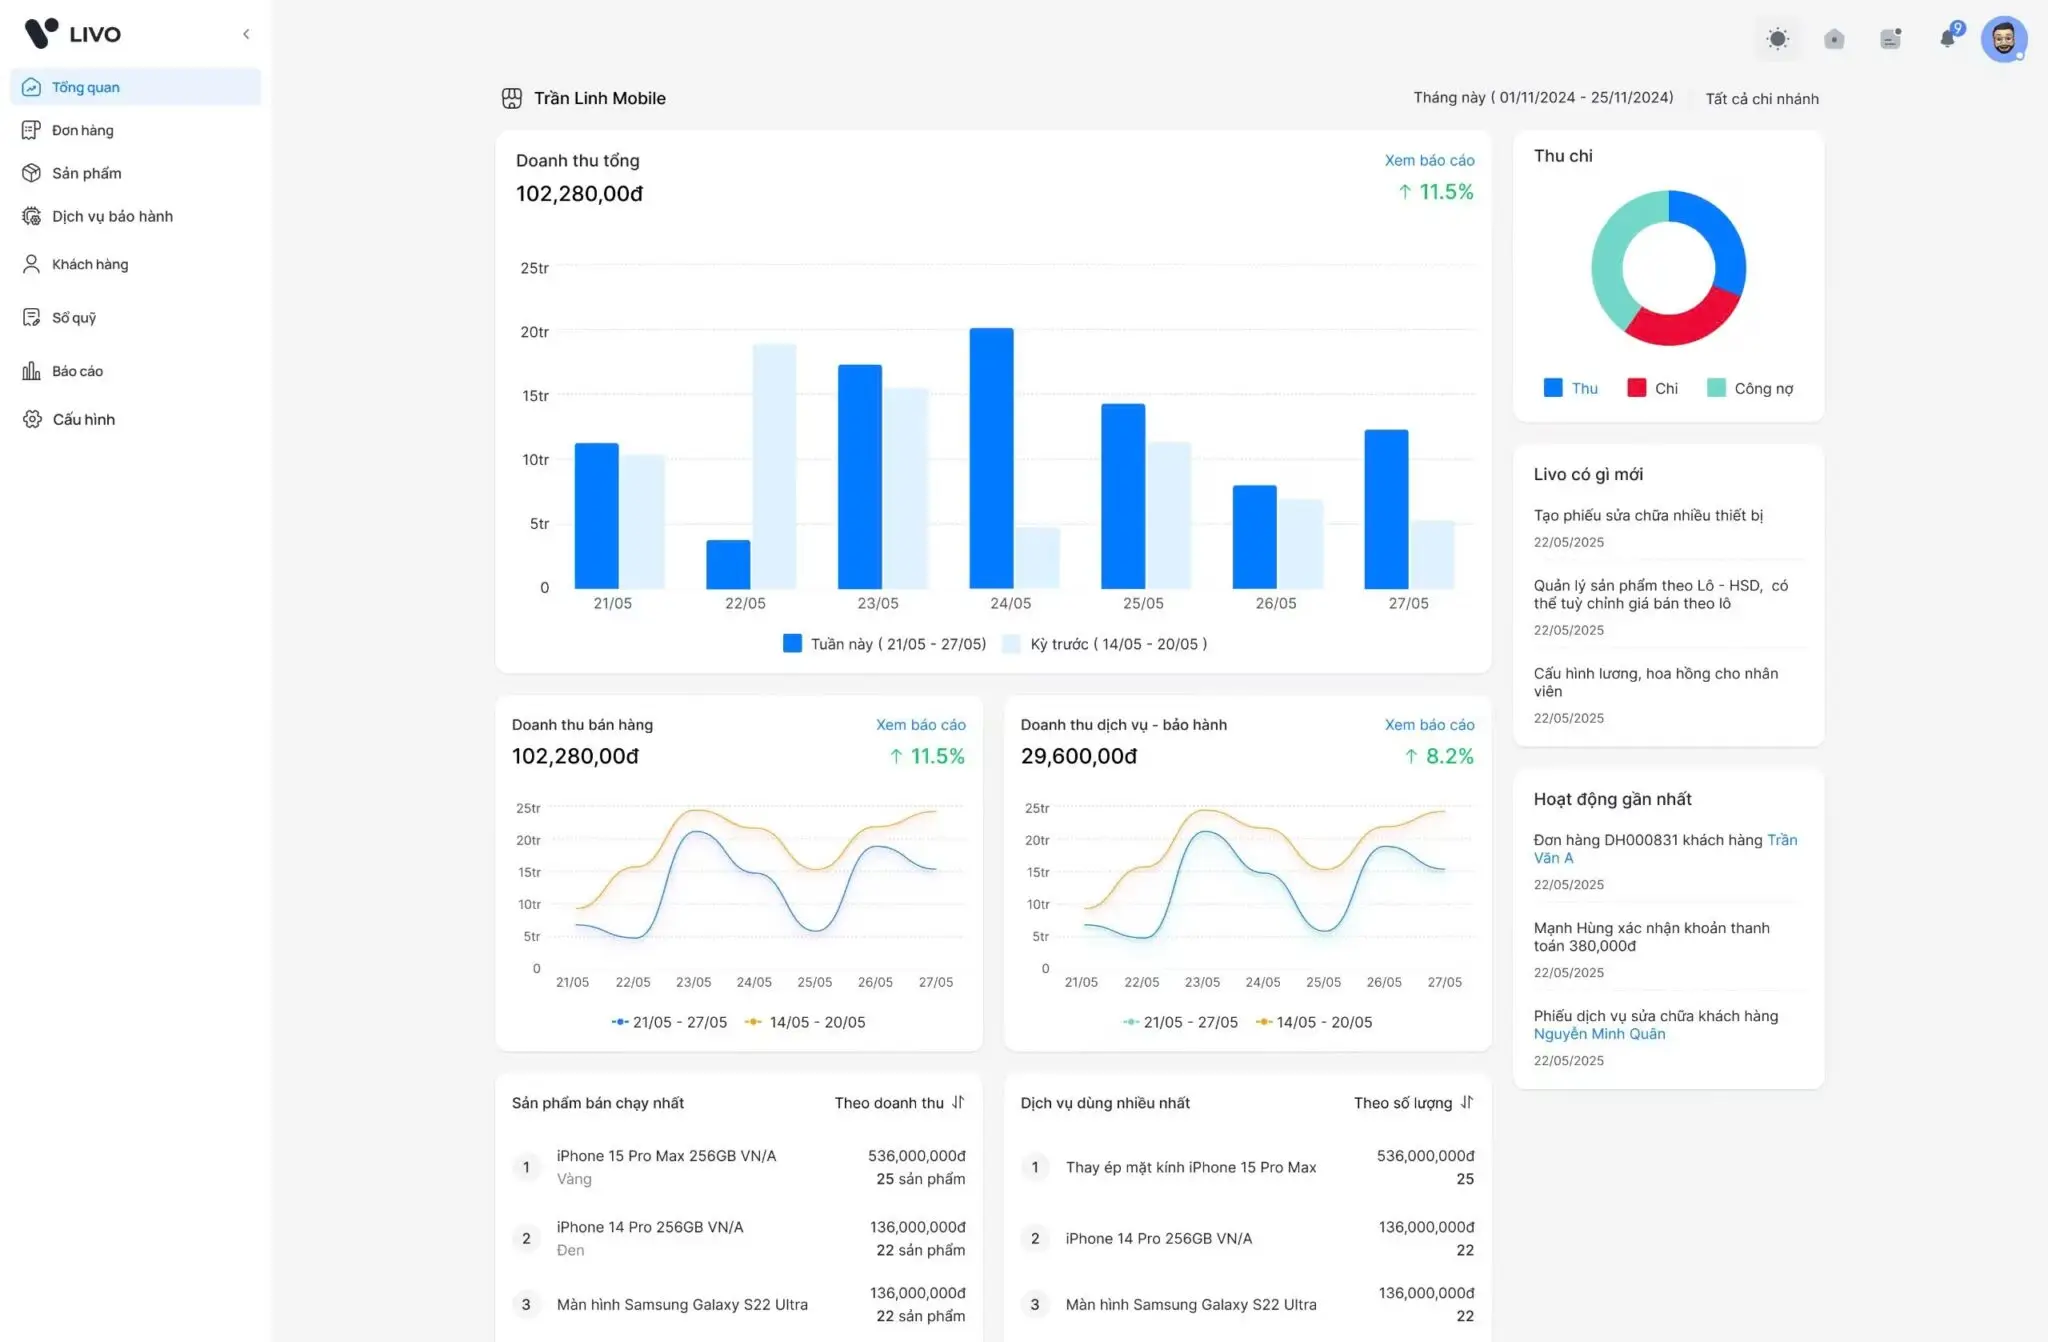The height and width of the screenshot is (1342, 2048).
Task: Toggle the Chi red legend swatch
Action: 1636,388
